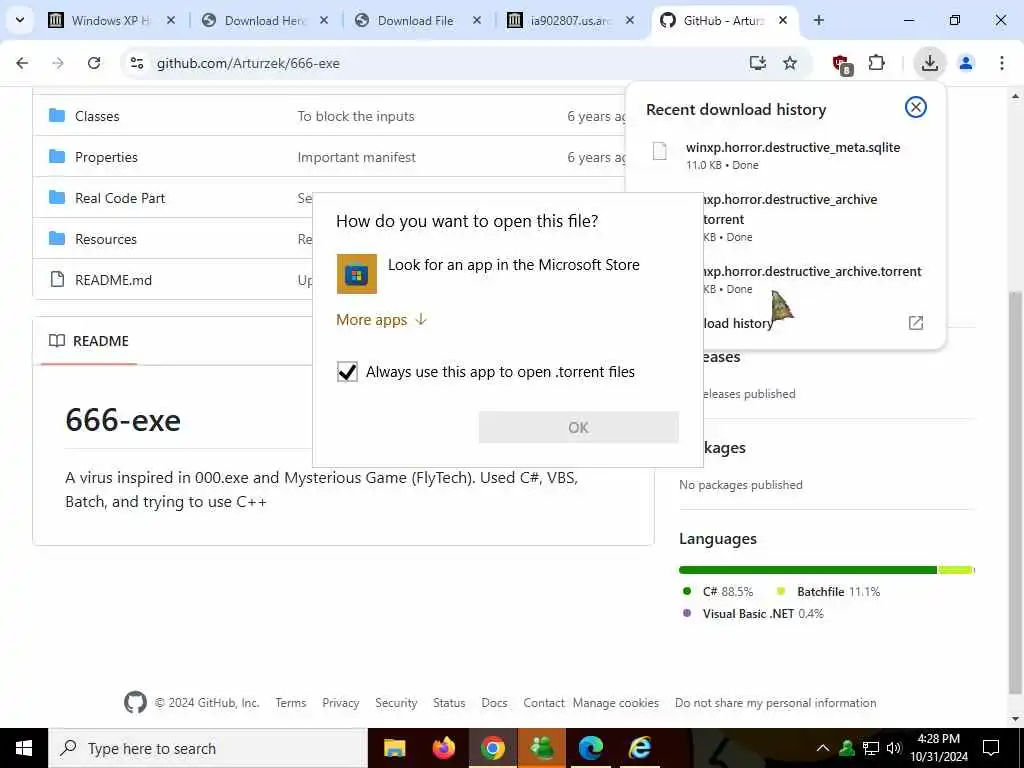The height and width of the screenshot is (768, 1024).
Task: Open Internet Explorer from taskbar
Action: [x=639, y=748]
